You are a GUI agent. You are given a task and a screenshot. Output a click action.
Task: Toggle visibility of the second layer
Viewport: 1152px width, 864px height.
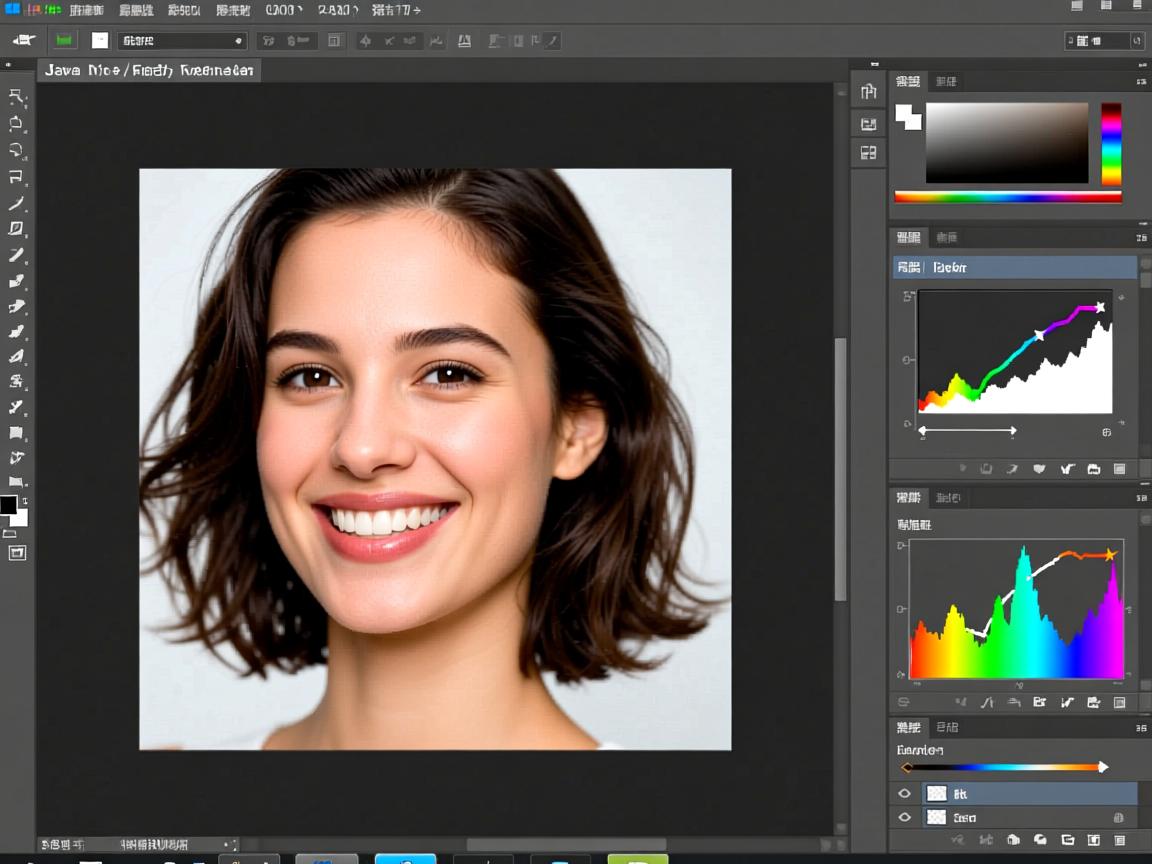click(x=905, y=817)
